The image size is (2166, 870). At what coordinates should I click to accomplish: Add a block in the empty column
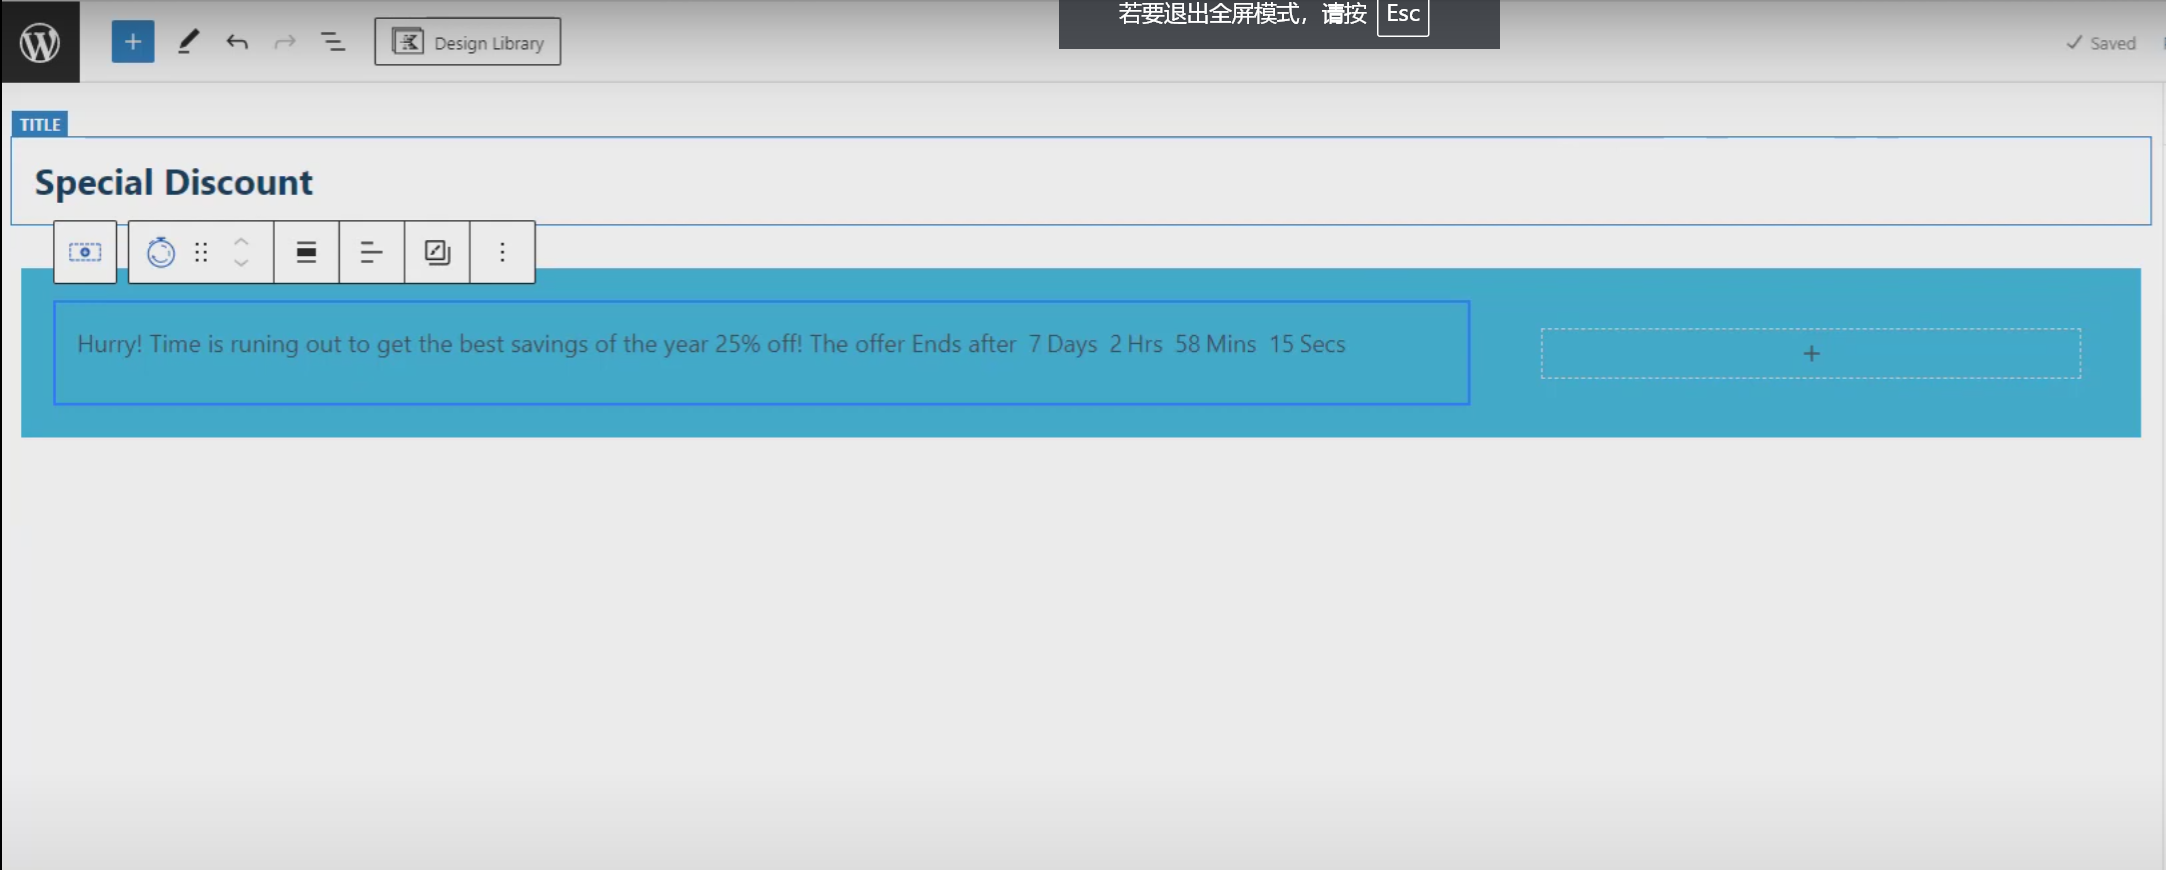[1811, 353]
